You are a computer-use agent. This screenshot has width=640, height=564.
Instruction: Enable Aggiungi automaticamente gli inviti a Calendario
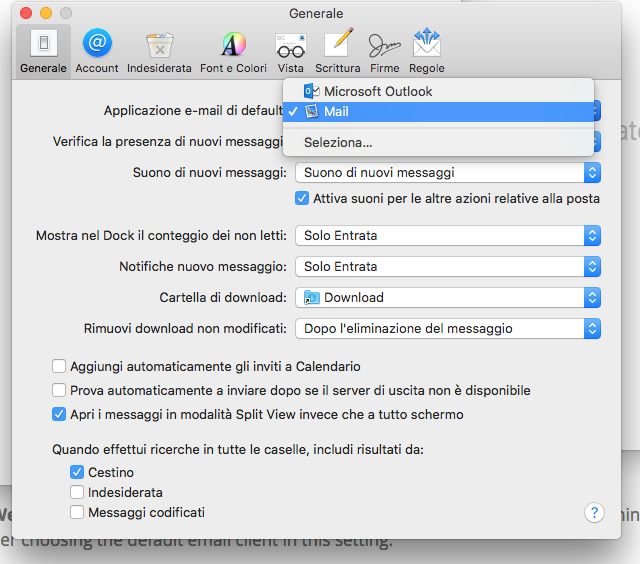pyautogui.click(x=59, y=366)
